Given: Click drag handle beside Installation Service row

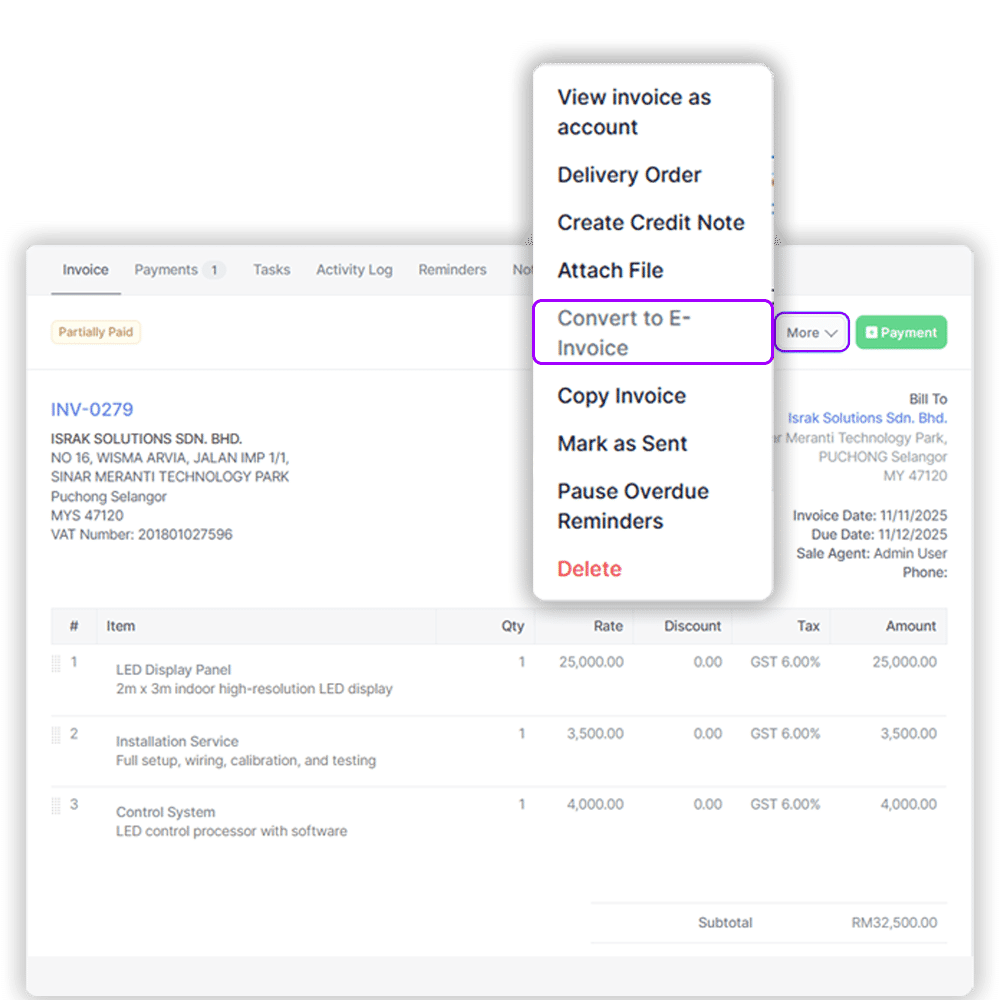Looking at the screenshot, I should coord(56,735).
